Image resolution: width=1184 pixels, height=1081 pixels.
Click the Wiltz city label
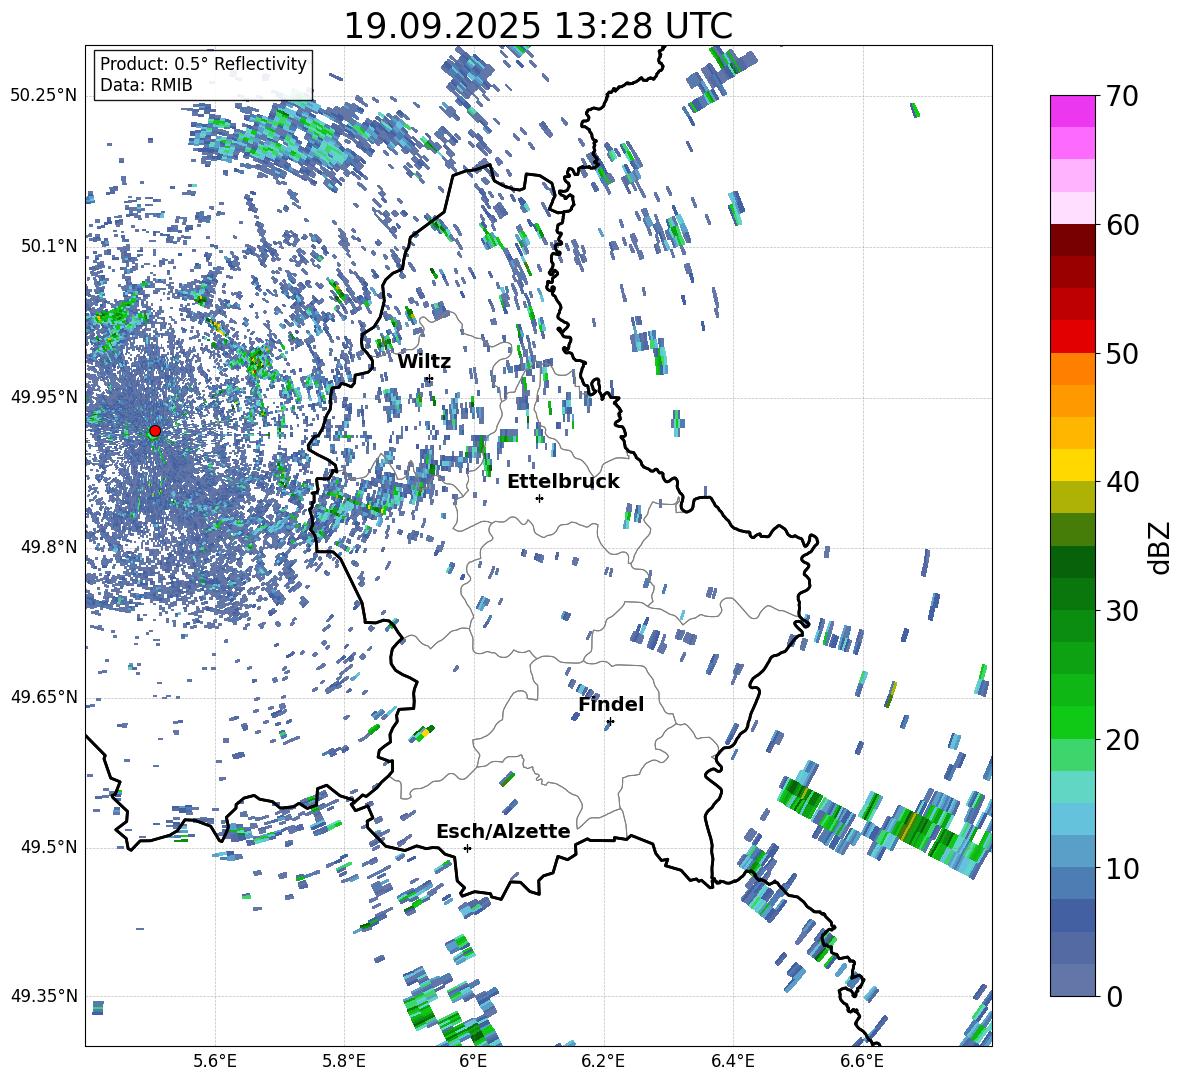click(424, 362)
